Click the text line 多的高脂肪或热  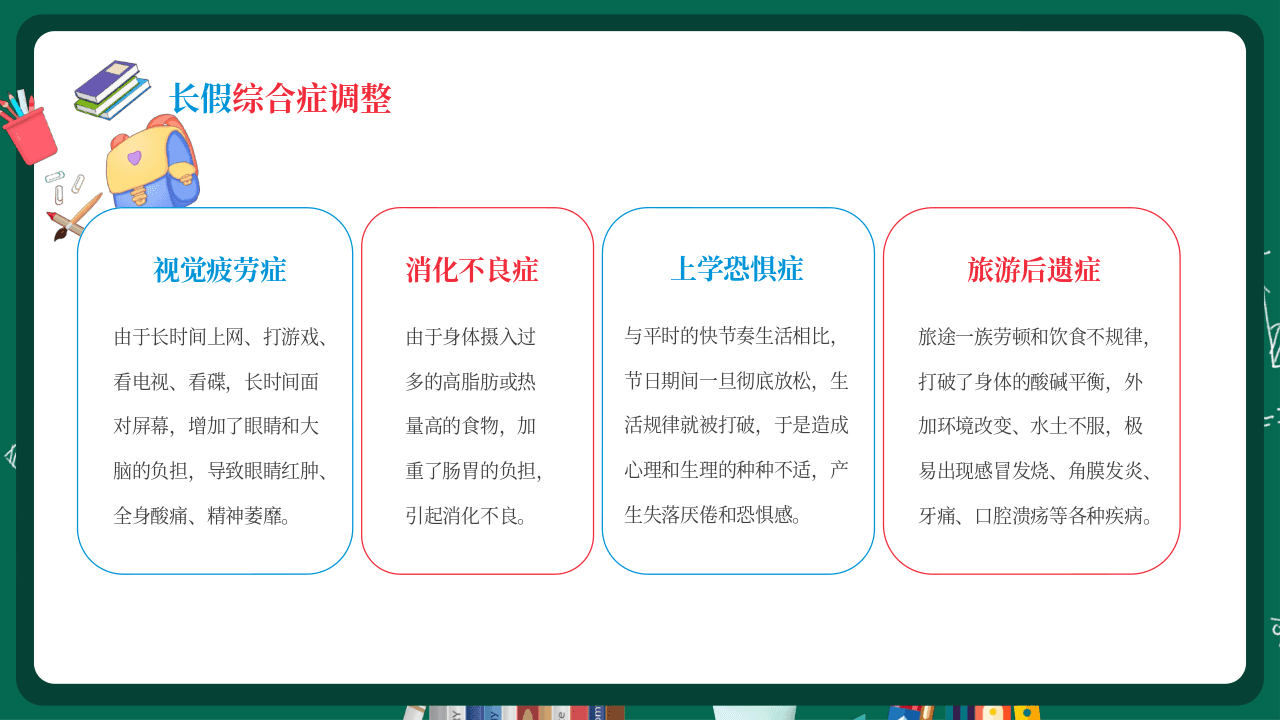point(471,382)
